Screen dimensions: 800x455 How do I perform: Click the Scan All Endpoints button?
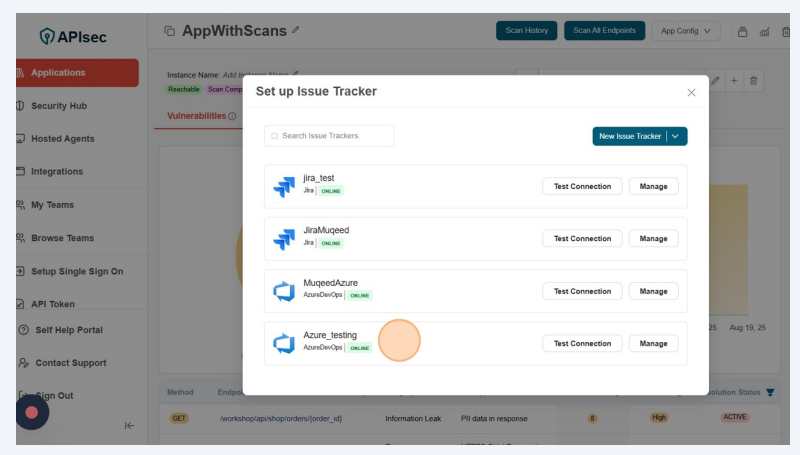click(604, 31)
